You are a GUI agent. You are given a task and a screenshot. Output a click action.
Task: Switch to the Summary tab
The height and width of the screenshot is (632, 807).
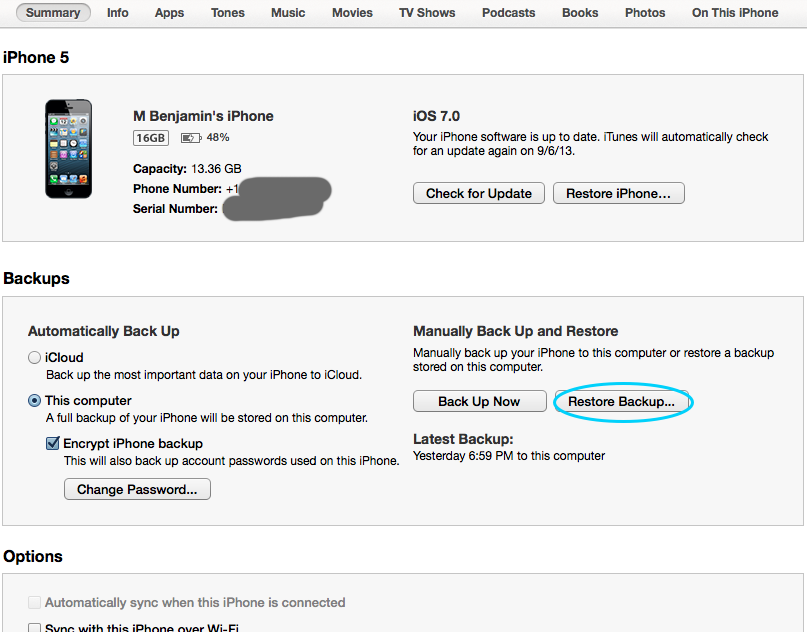click(x=53, y=12)
